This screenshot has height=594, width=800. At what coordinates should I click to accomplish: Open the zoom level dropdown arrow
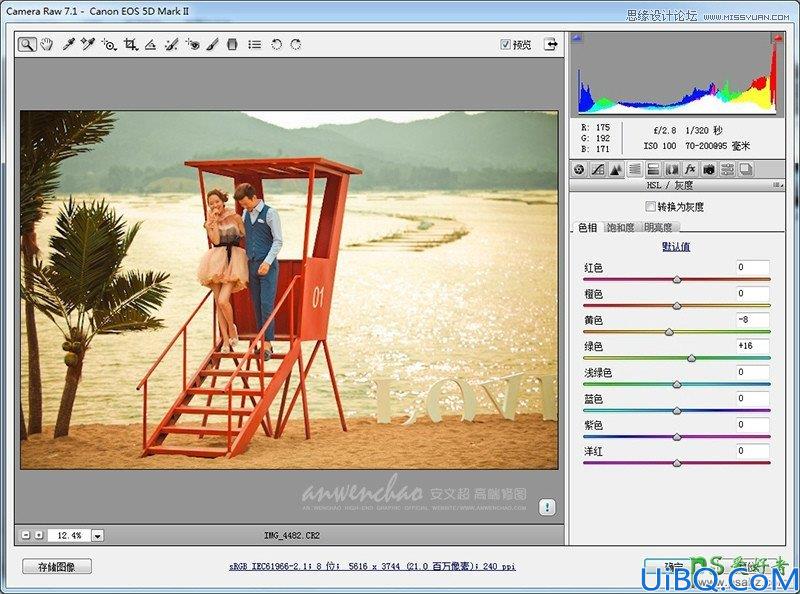(x=97, y=535)
